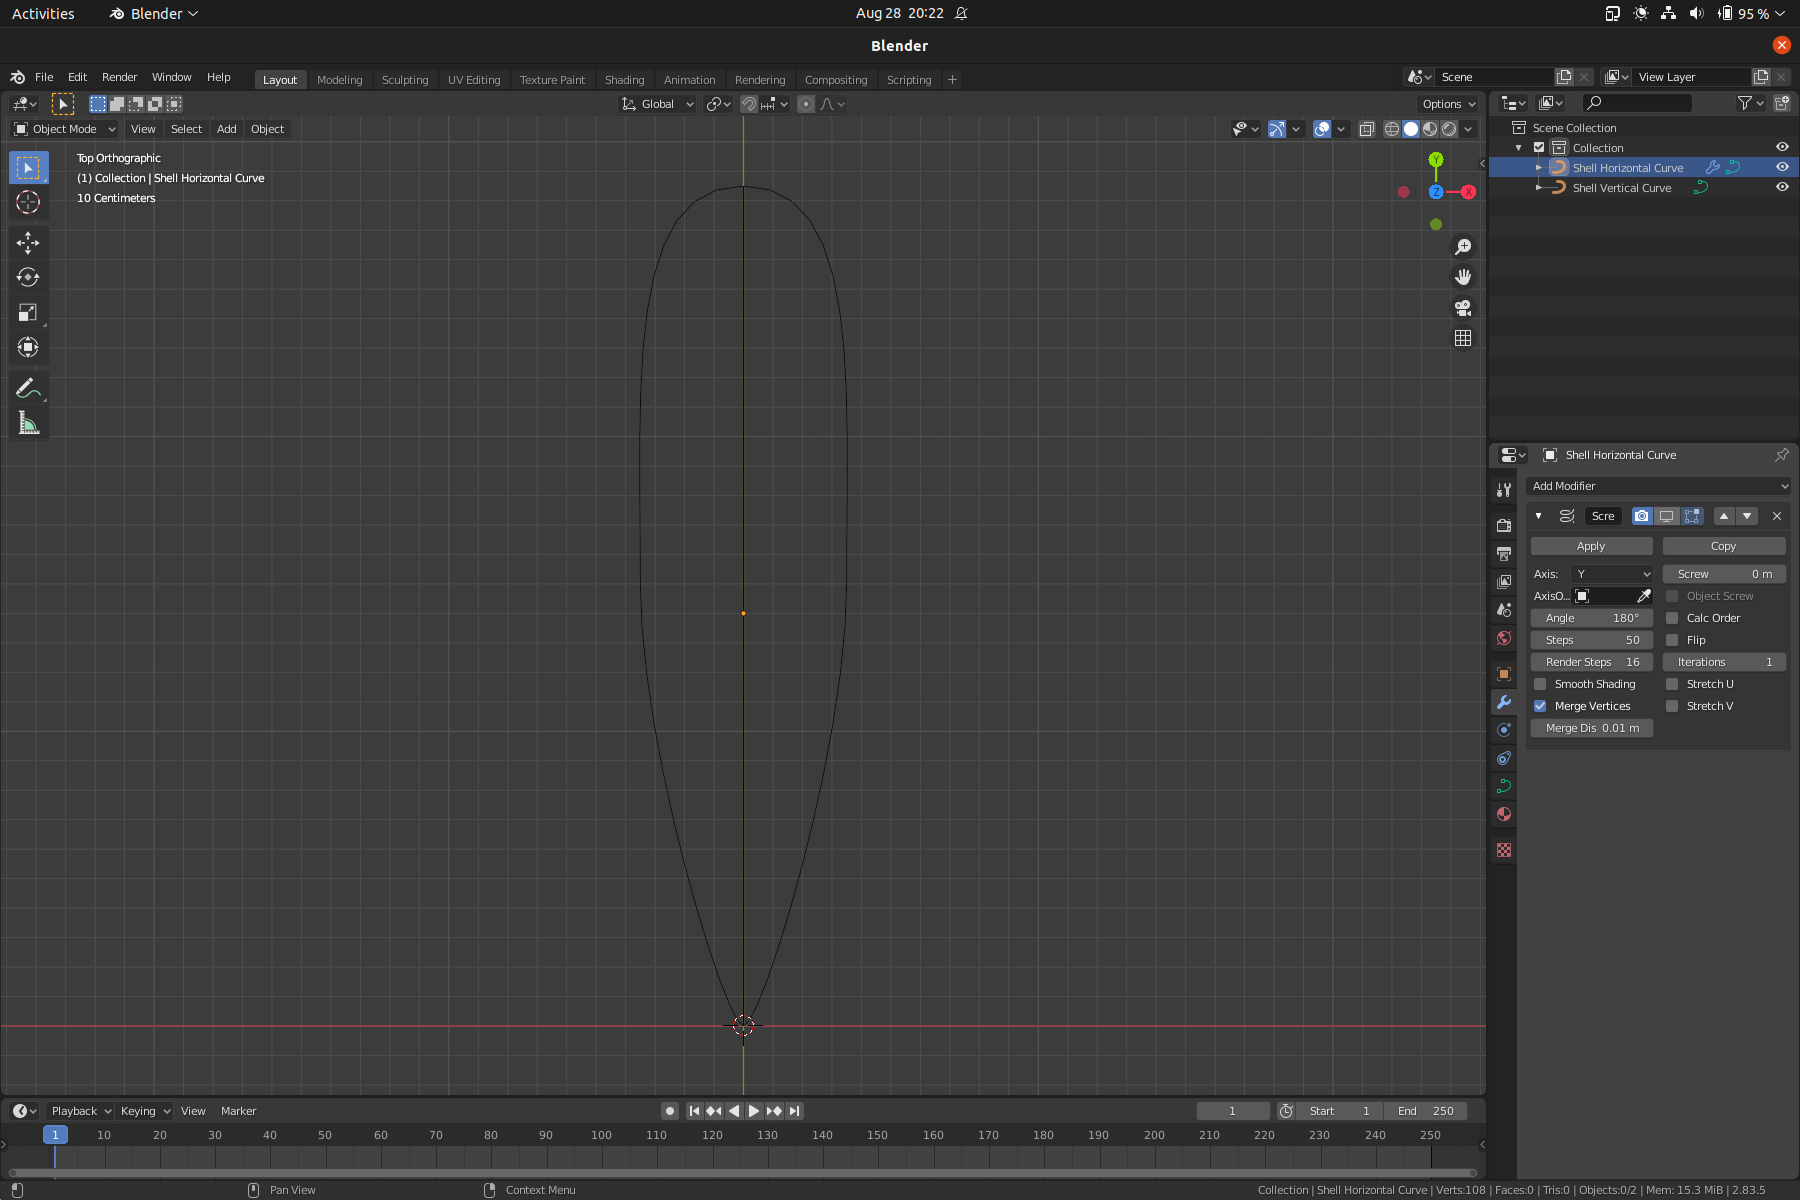Open the Object Data curve properties tab
The height and width of the screenshot is (1200, 1800).
(1504, 786)
